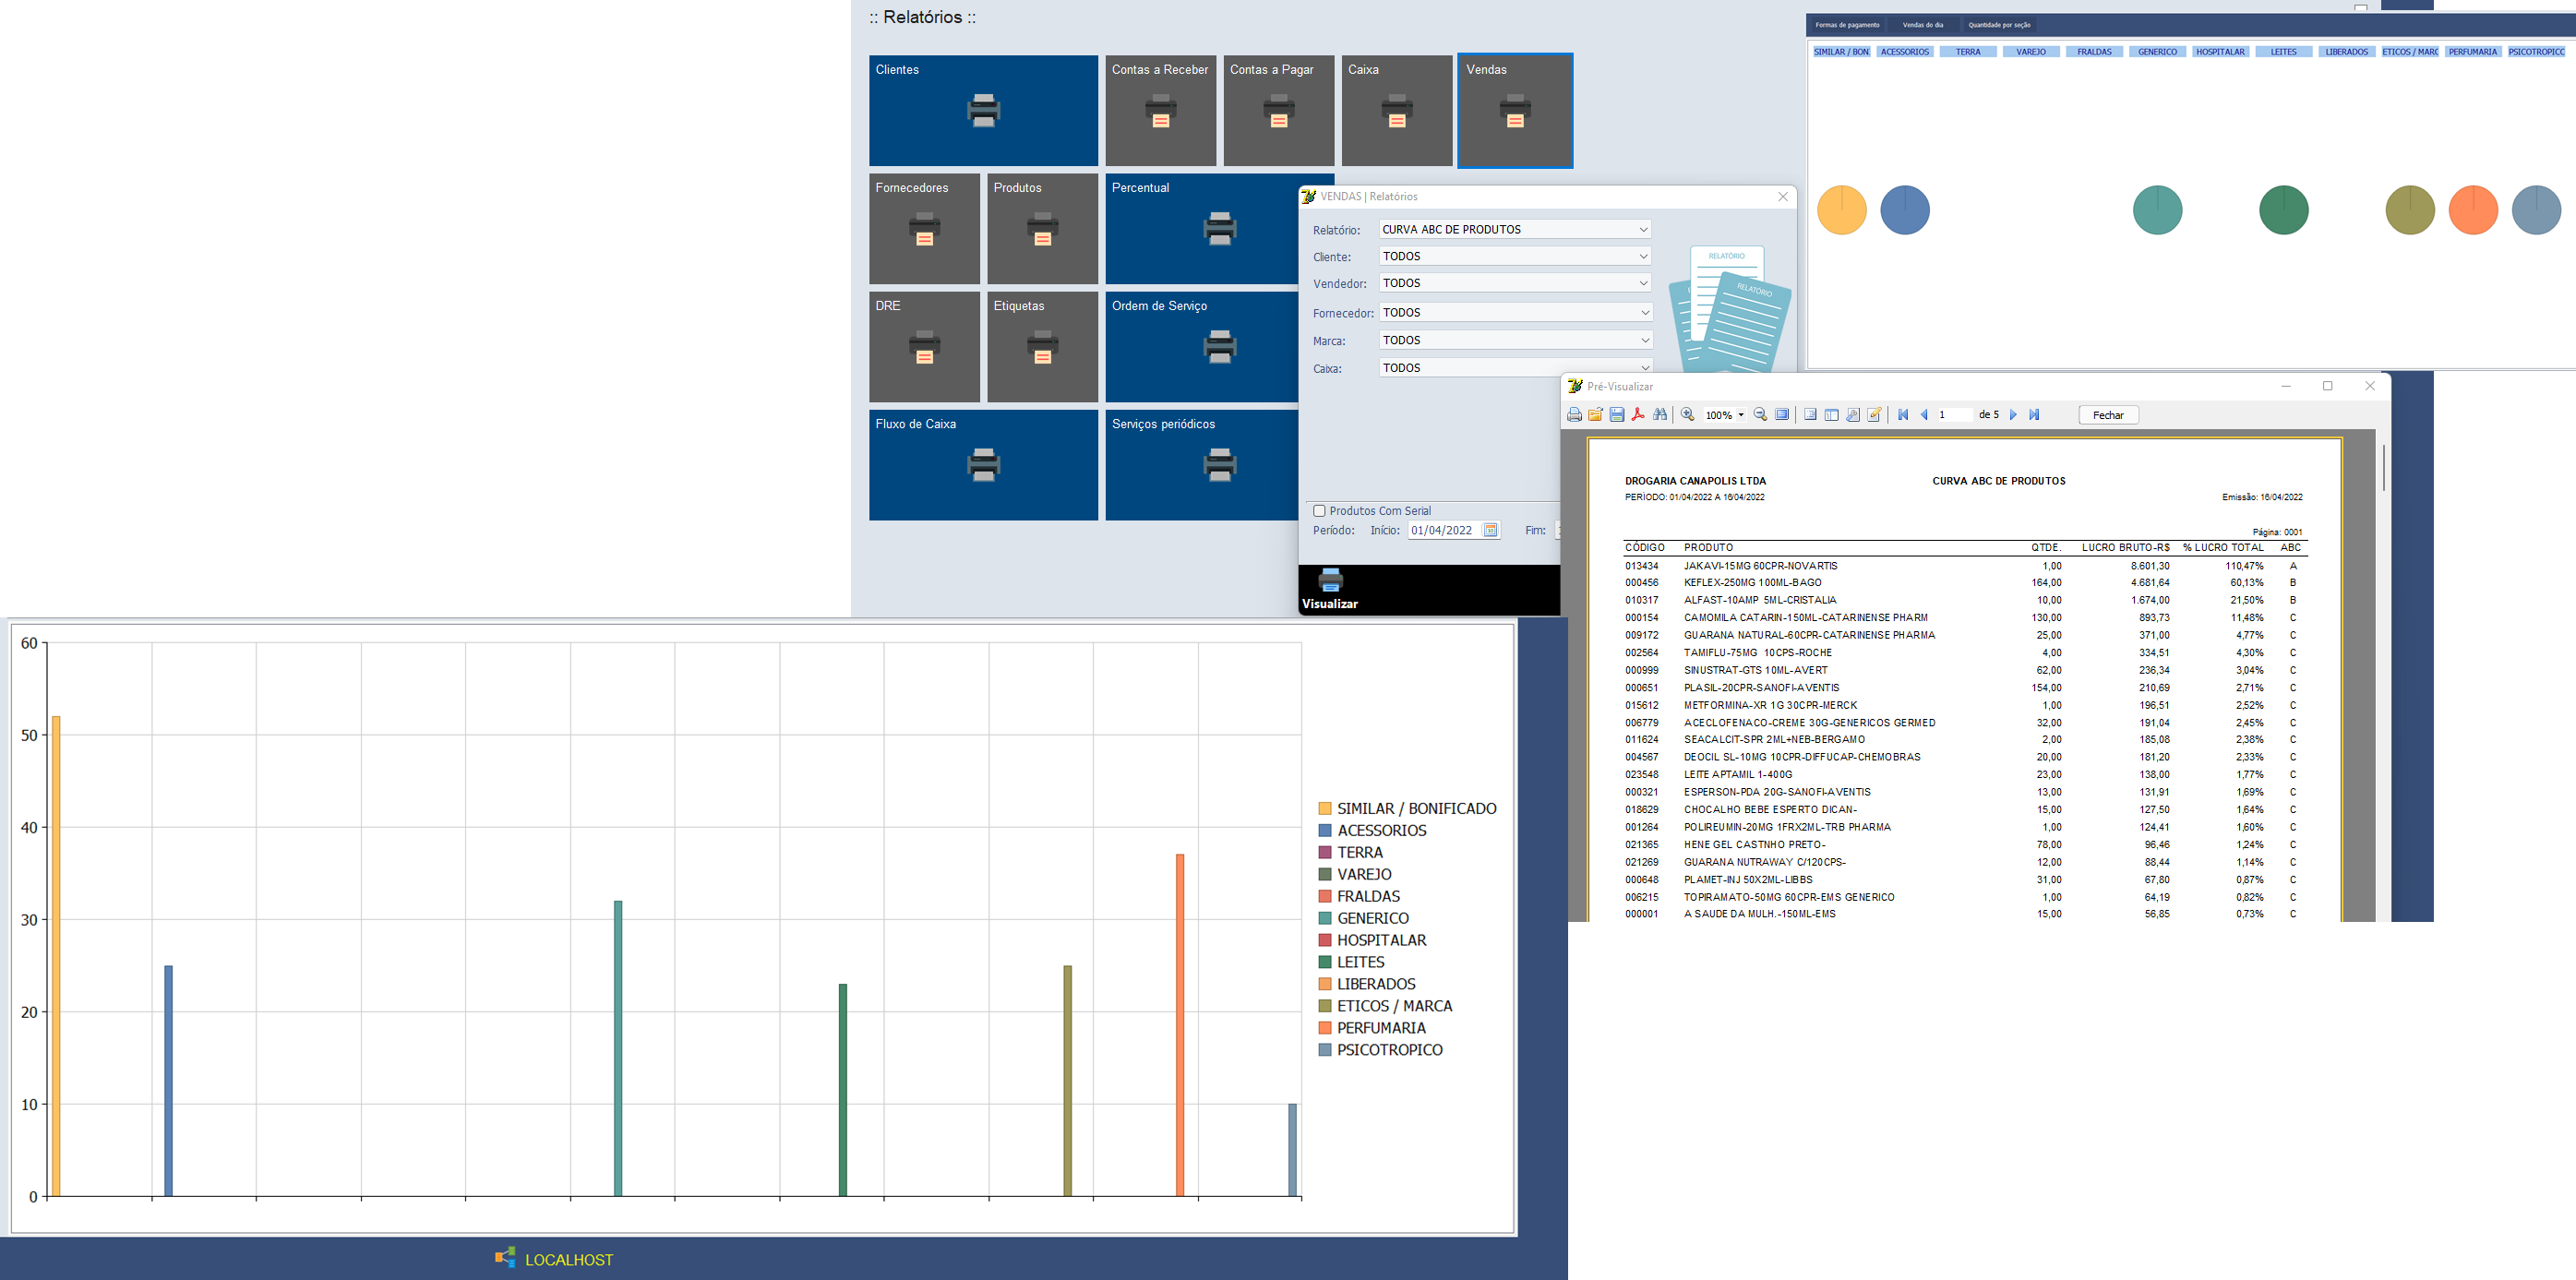The image size is (2576, 1280).
Task: Open the Clientes report tile
Action: click(x=983, y=110)
